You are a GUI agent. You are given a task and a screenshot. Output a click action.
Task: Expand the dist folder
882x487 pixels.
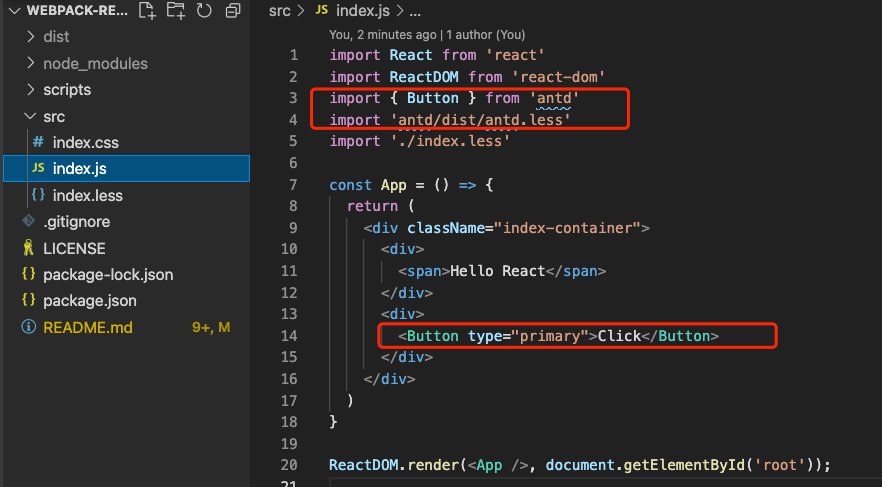[31, 37]
